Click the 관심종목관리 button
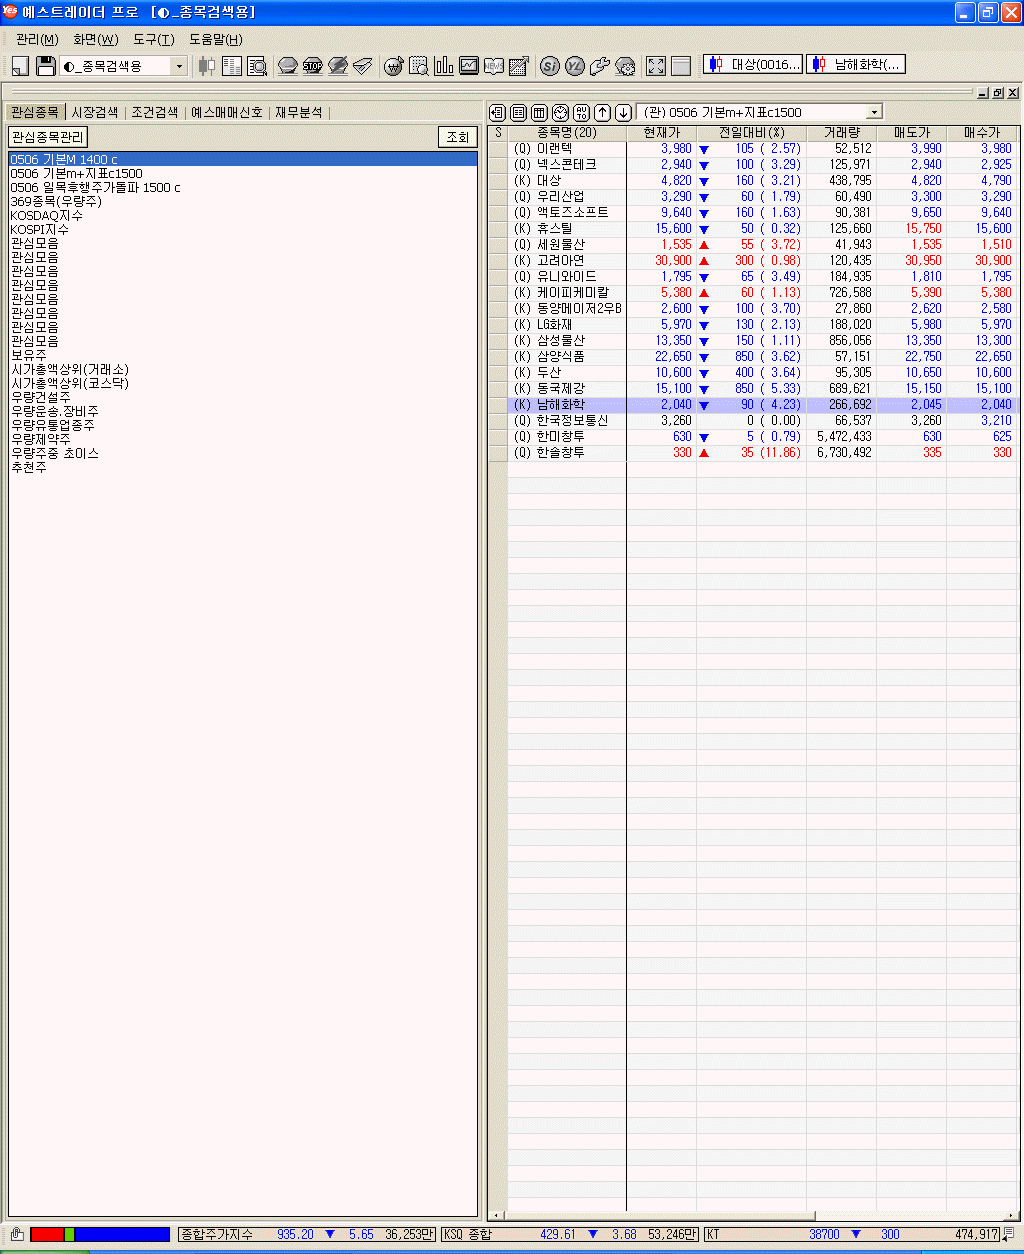This screenshot has height=1254, width=1024. click(48, 137)
